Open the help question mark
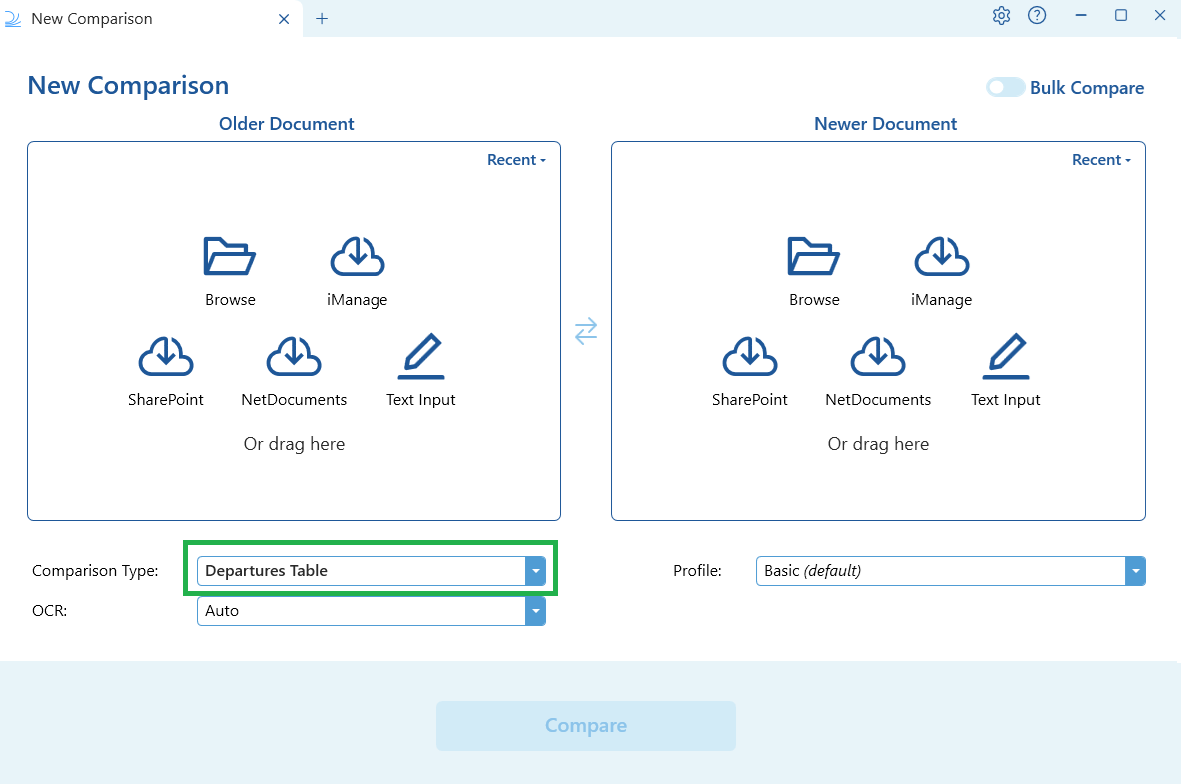 (x=1037, y=16)
